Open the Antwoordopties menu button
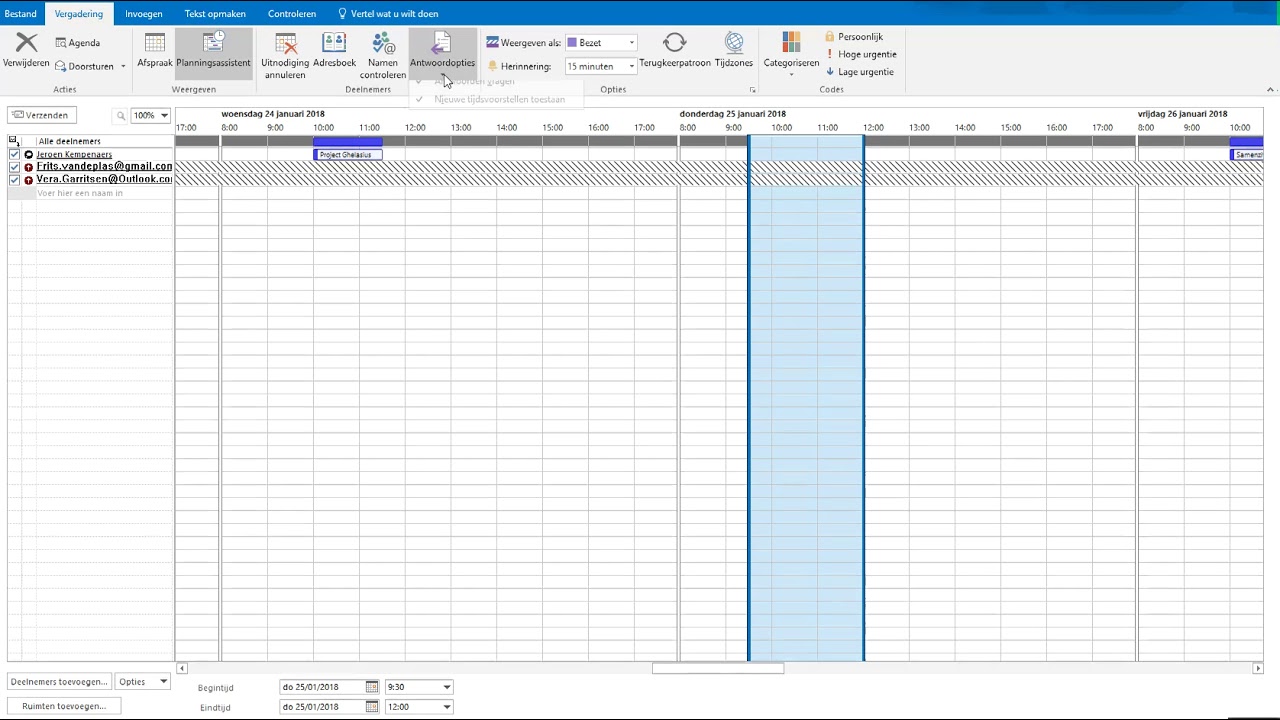The image size is (1280, 720). point(442,52)
